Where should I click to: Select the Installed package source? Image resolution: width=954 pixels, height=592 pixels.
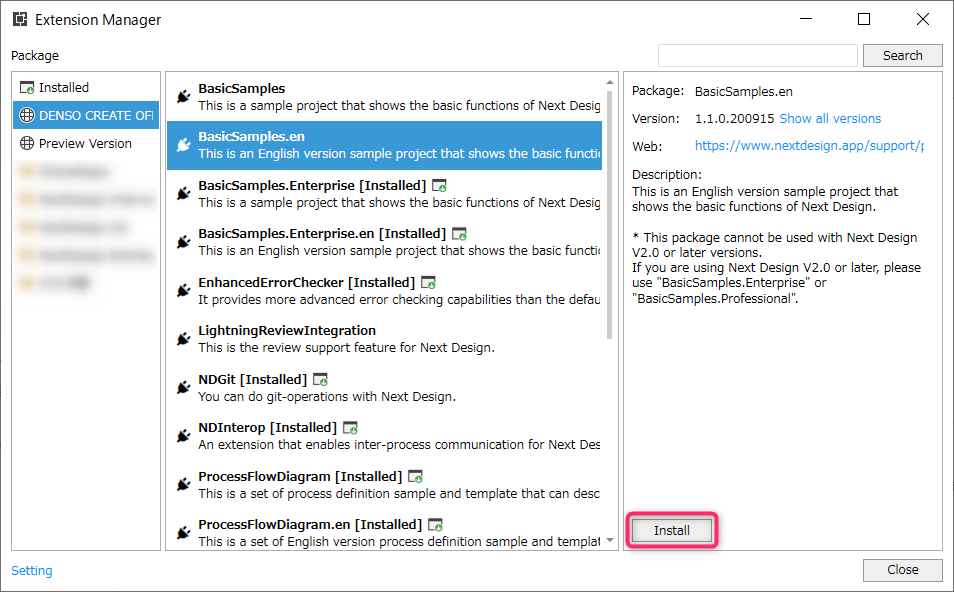86,88
